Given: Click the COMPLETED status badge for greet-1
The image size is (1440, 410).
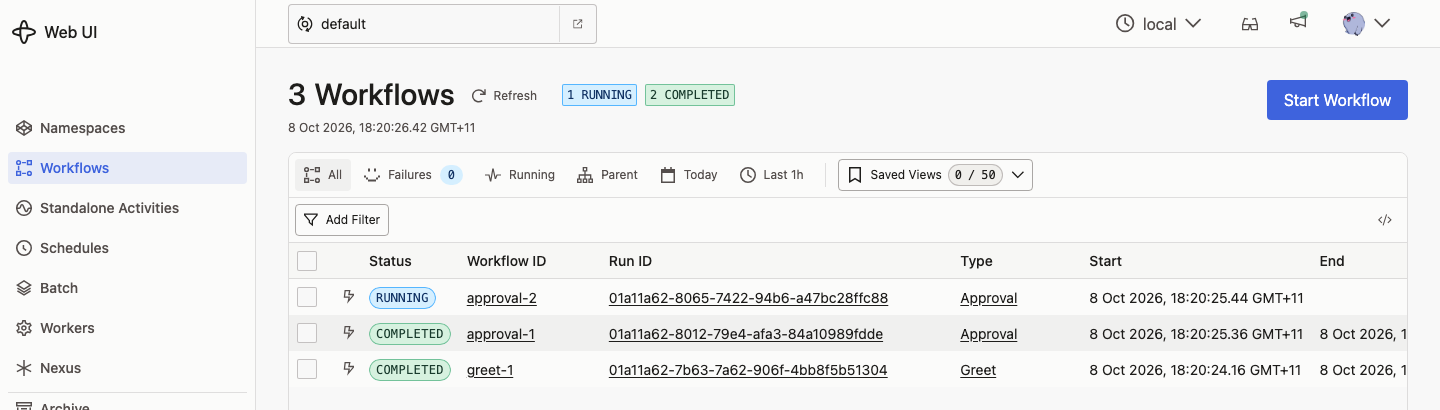Looking at the screenshot, I should (x=410, y=370).
